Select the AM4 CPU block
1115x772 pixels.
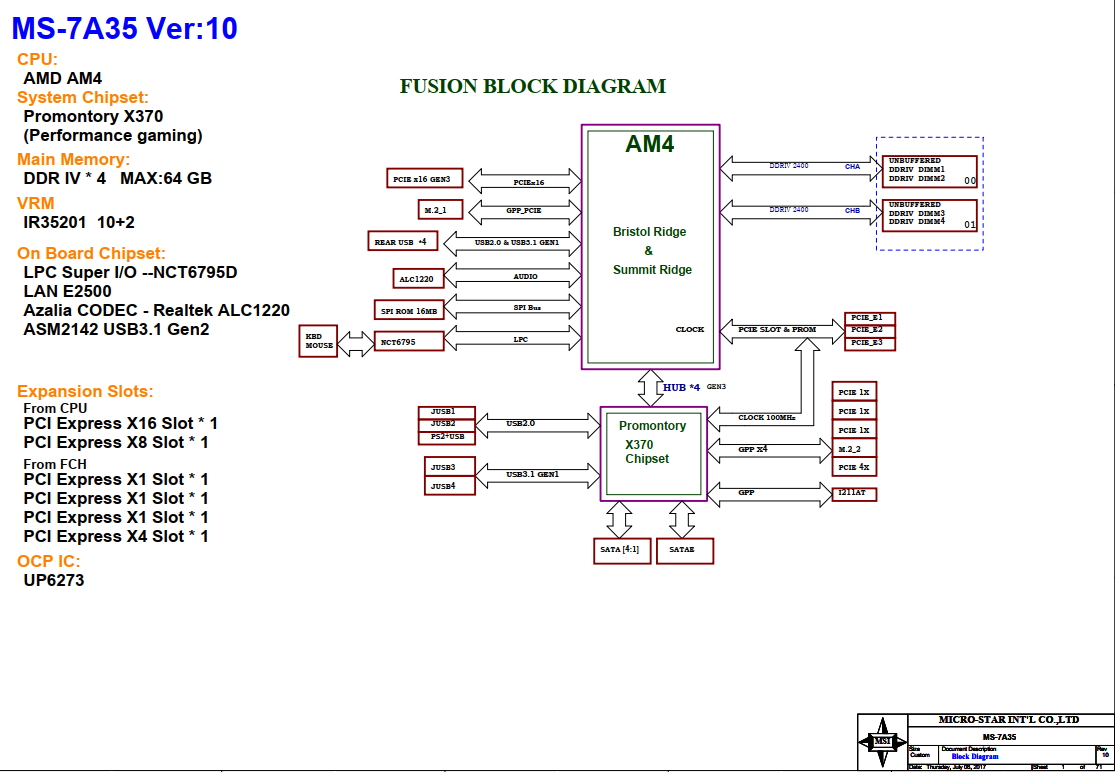tap(650, 246)
